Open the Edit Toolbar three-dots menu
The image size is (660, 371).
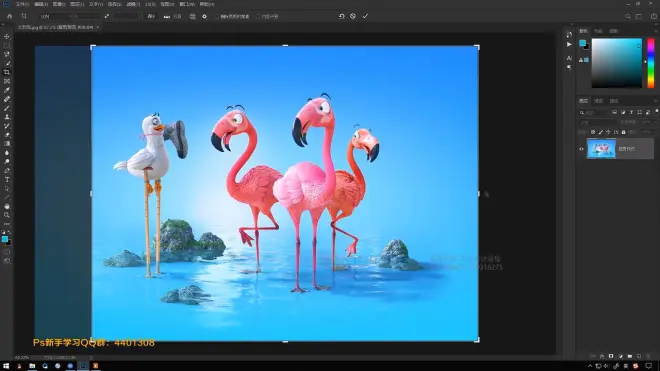[7, 224]
